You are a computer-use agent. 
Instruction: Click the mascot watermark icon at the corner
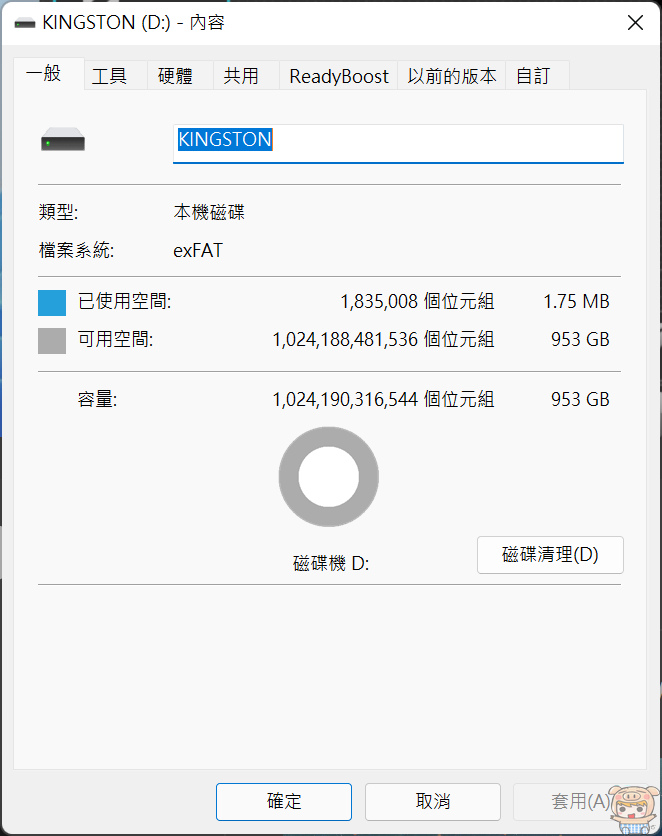pos(633,809)
